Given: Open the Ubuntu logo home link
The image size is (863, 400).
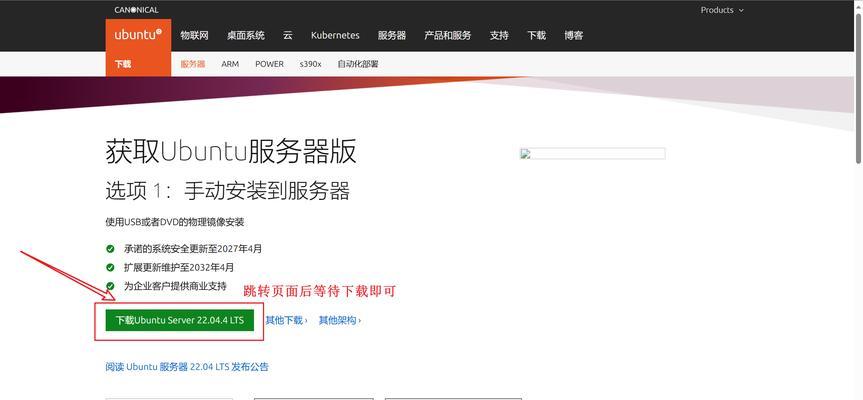Looking at the screenshot, I should pyautogui.click(x=138, y=35).
